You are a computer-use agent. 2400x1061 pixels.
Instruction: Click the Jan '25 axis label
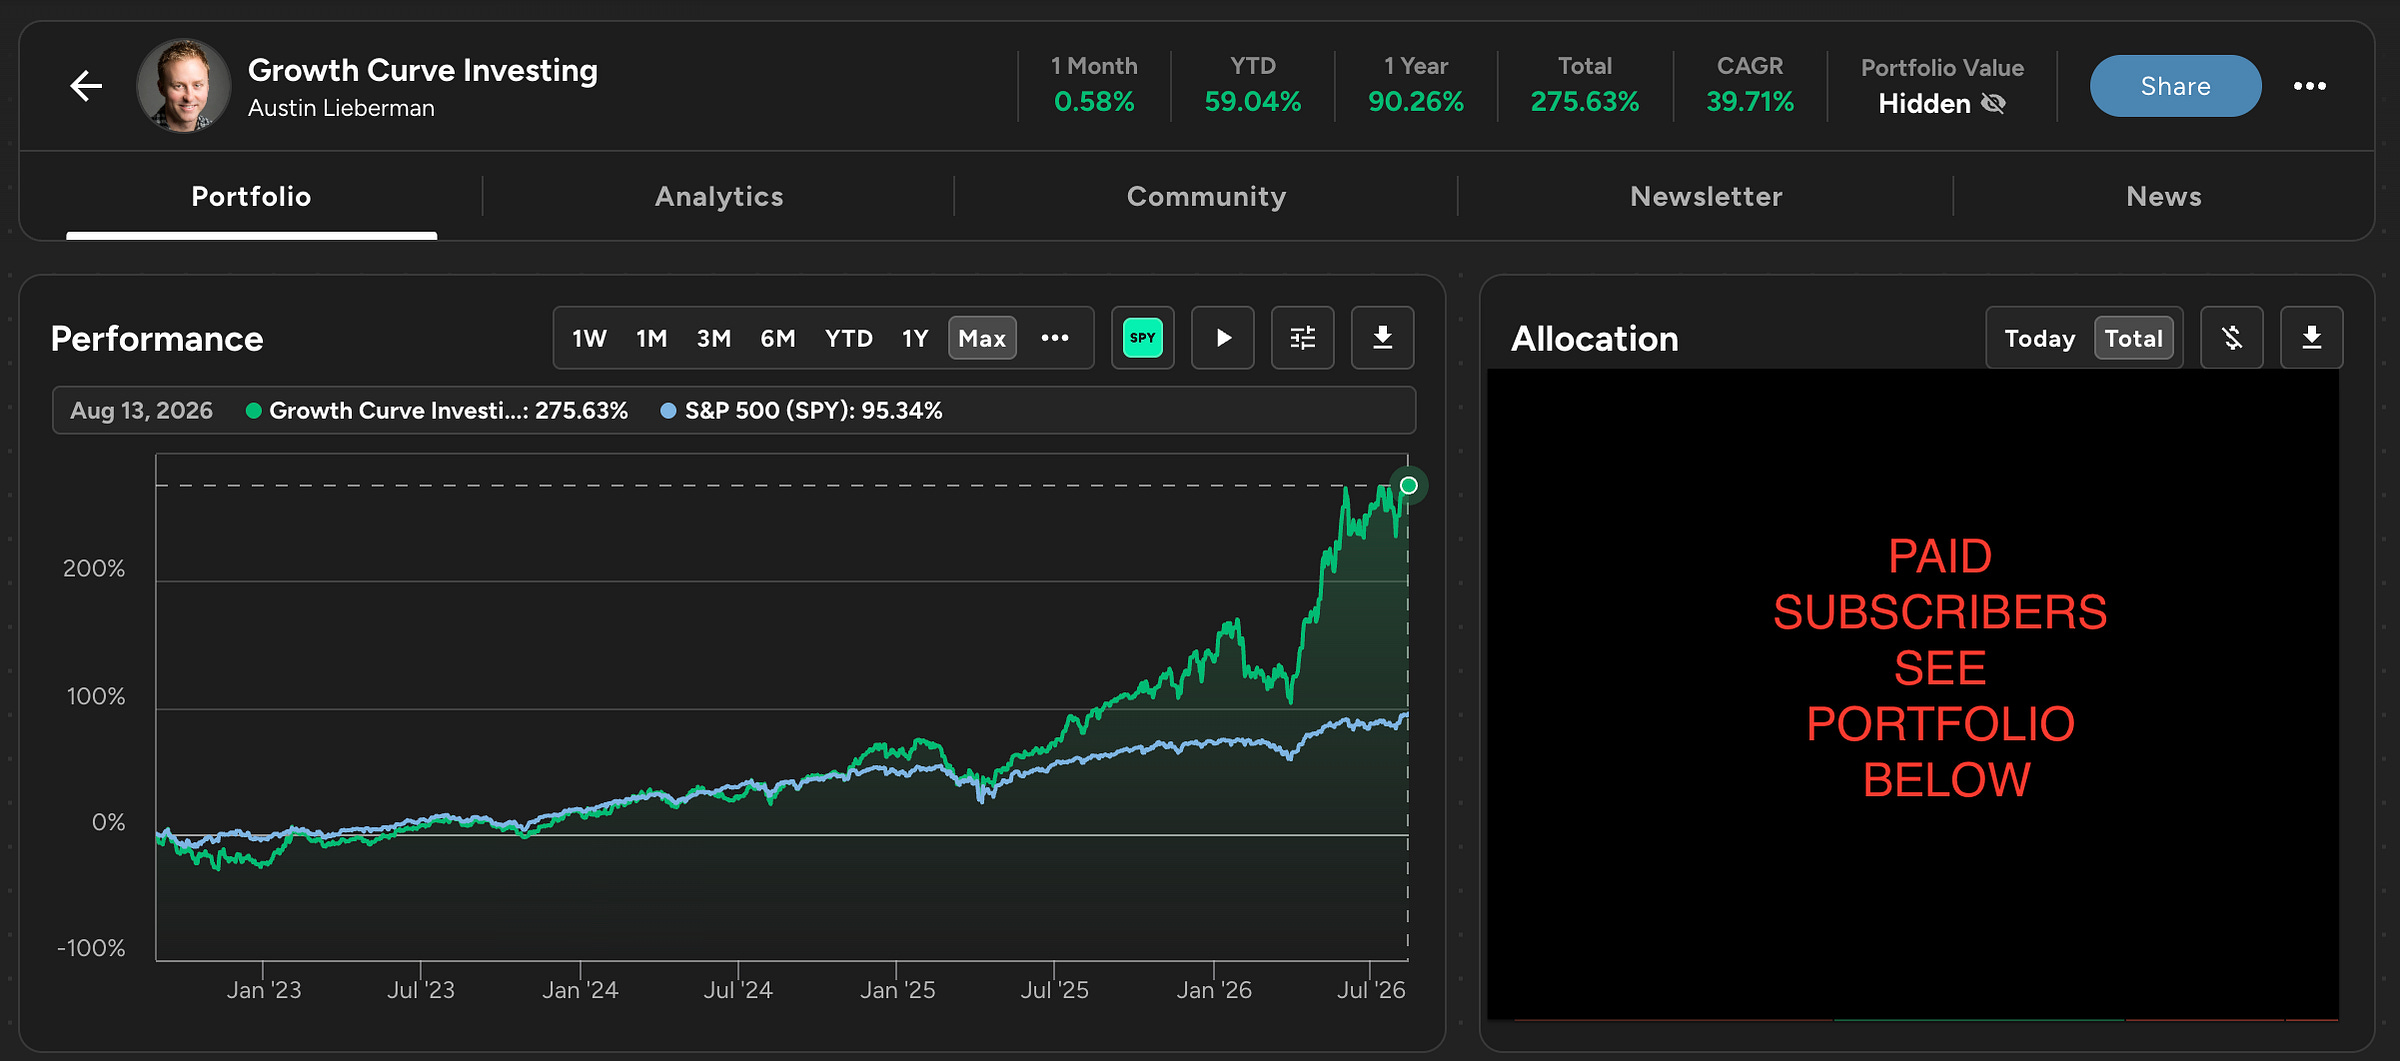[x=897, y=990]
